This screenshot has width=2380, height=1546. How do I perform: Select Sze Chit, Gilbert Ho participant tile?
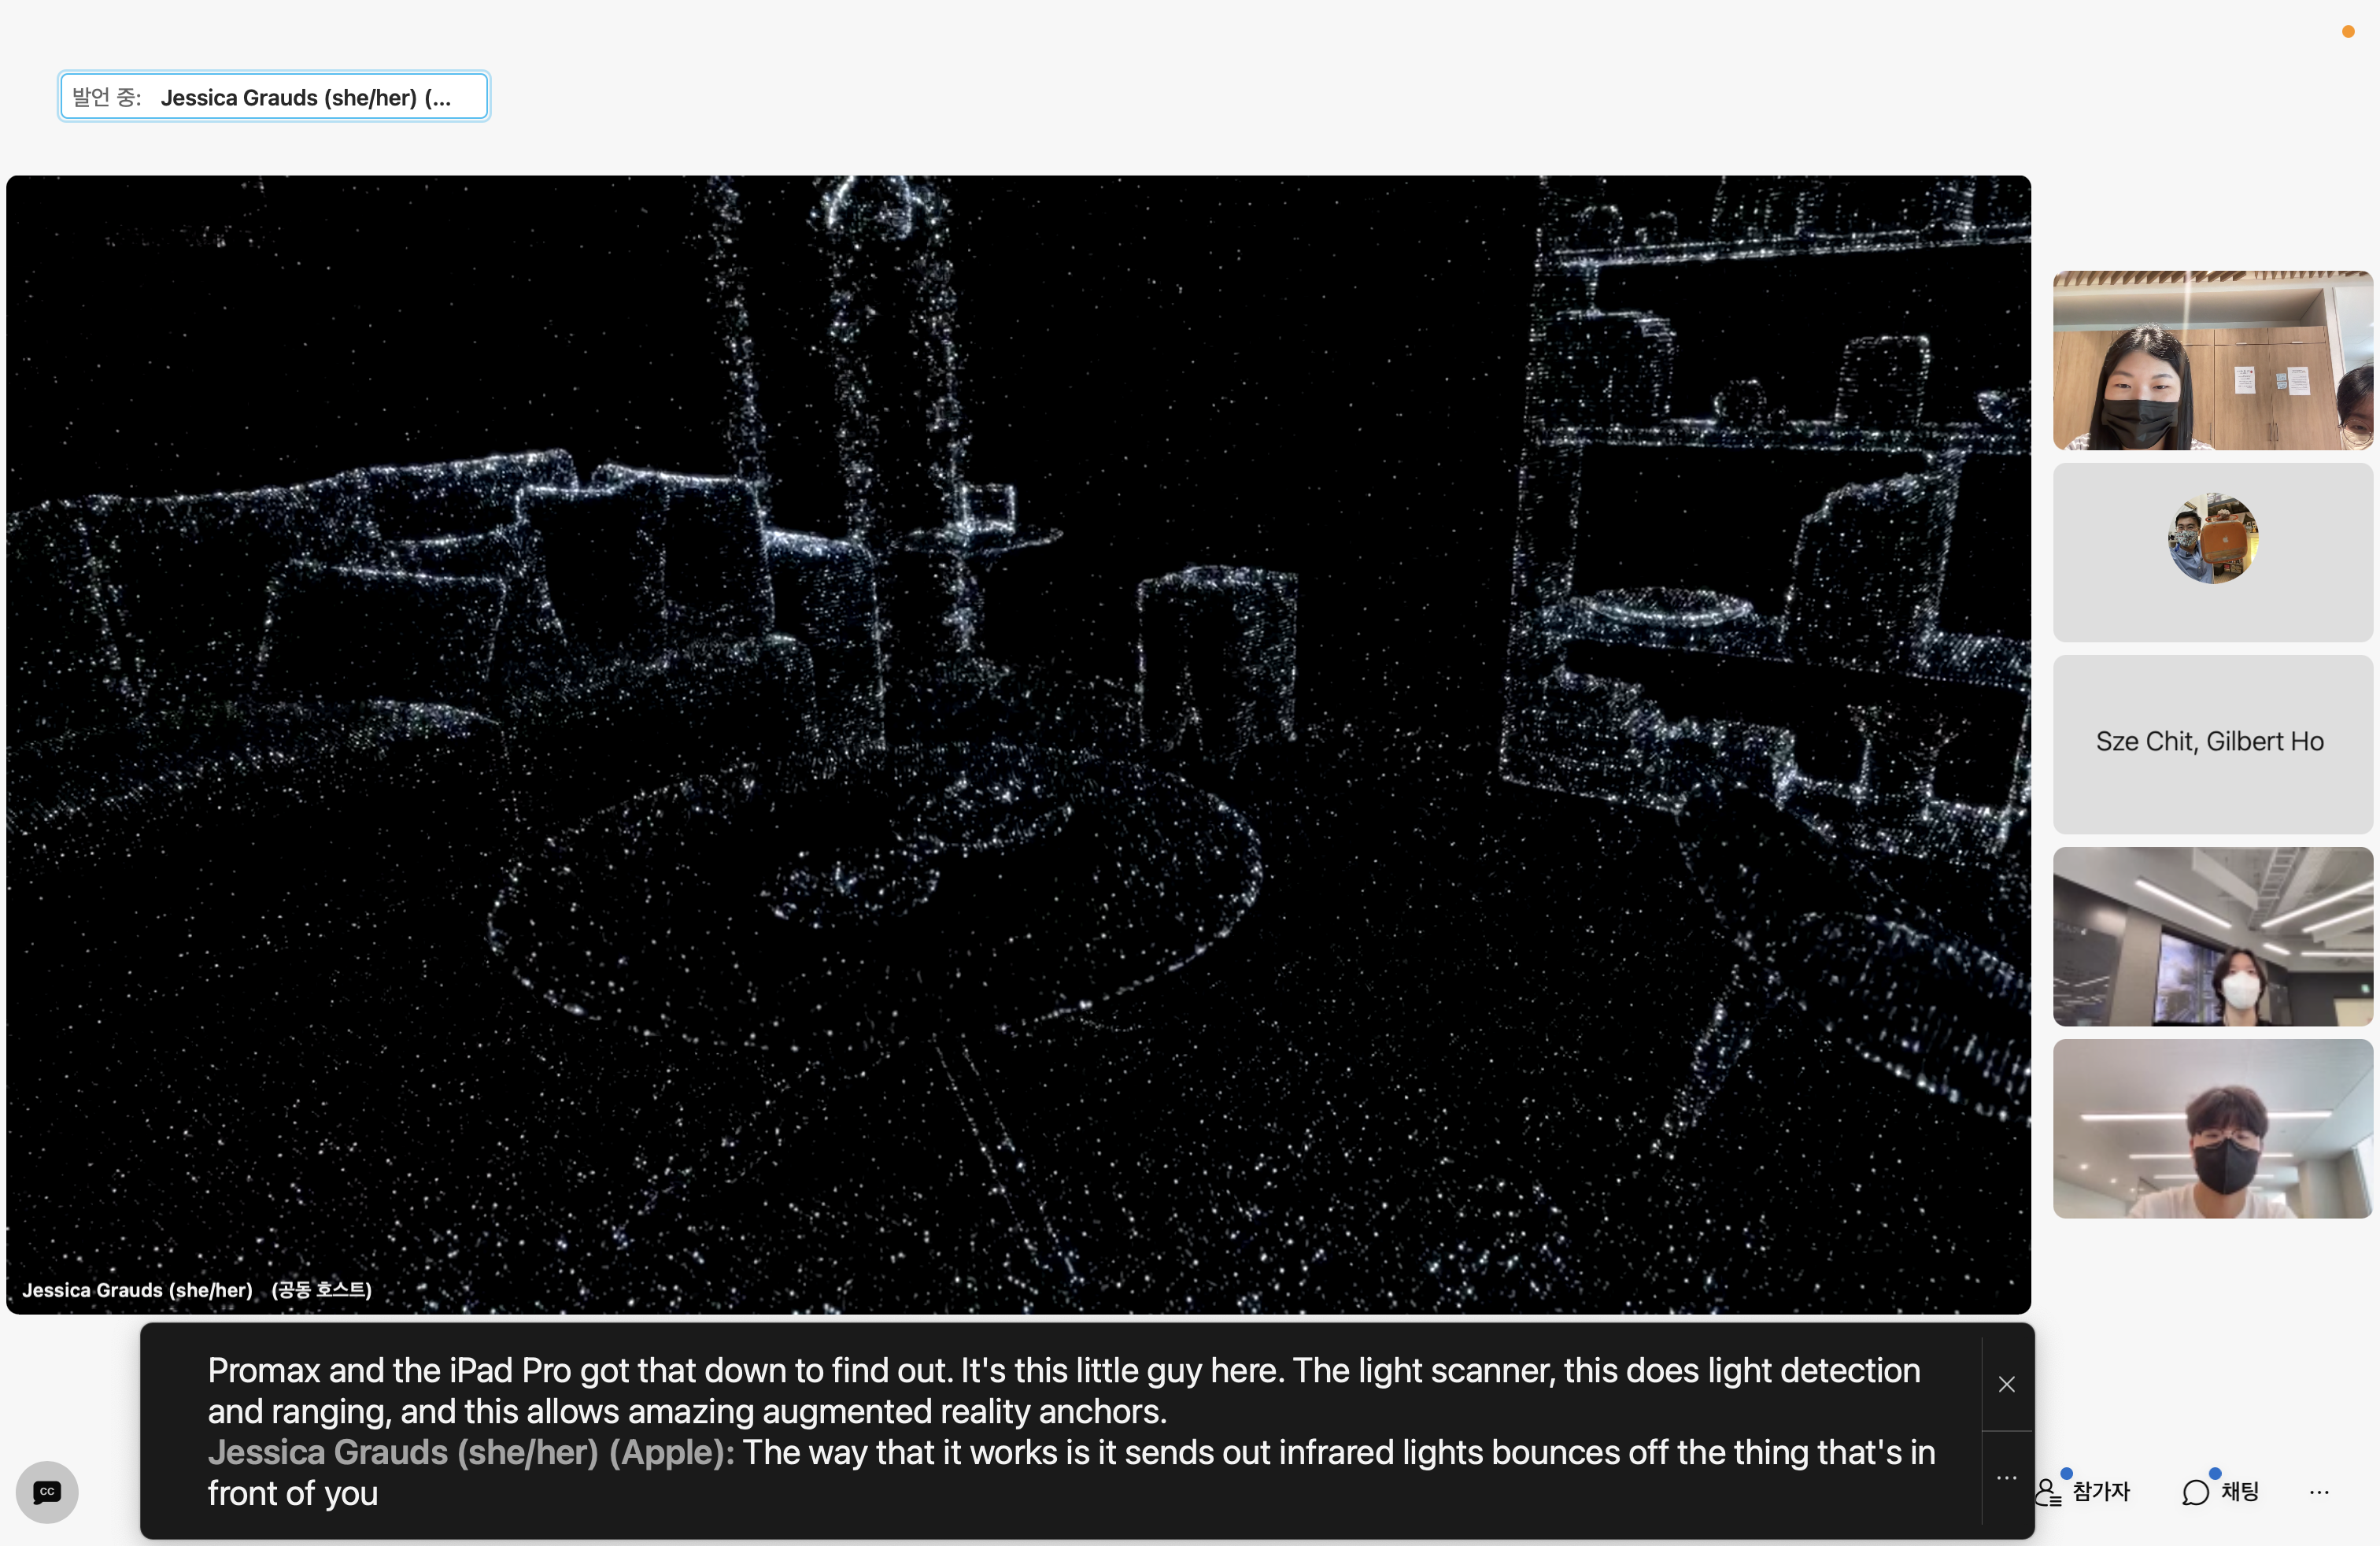[x=2212, y=744]
